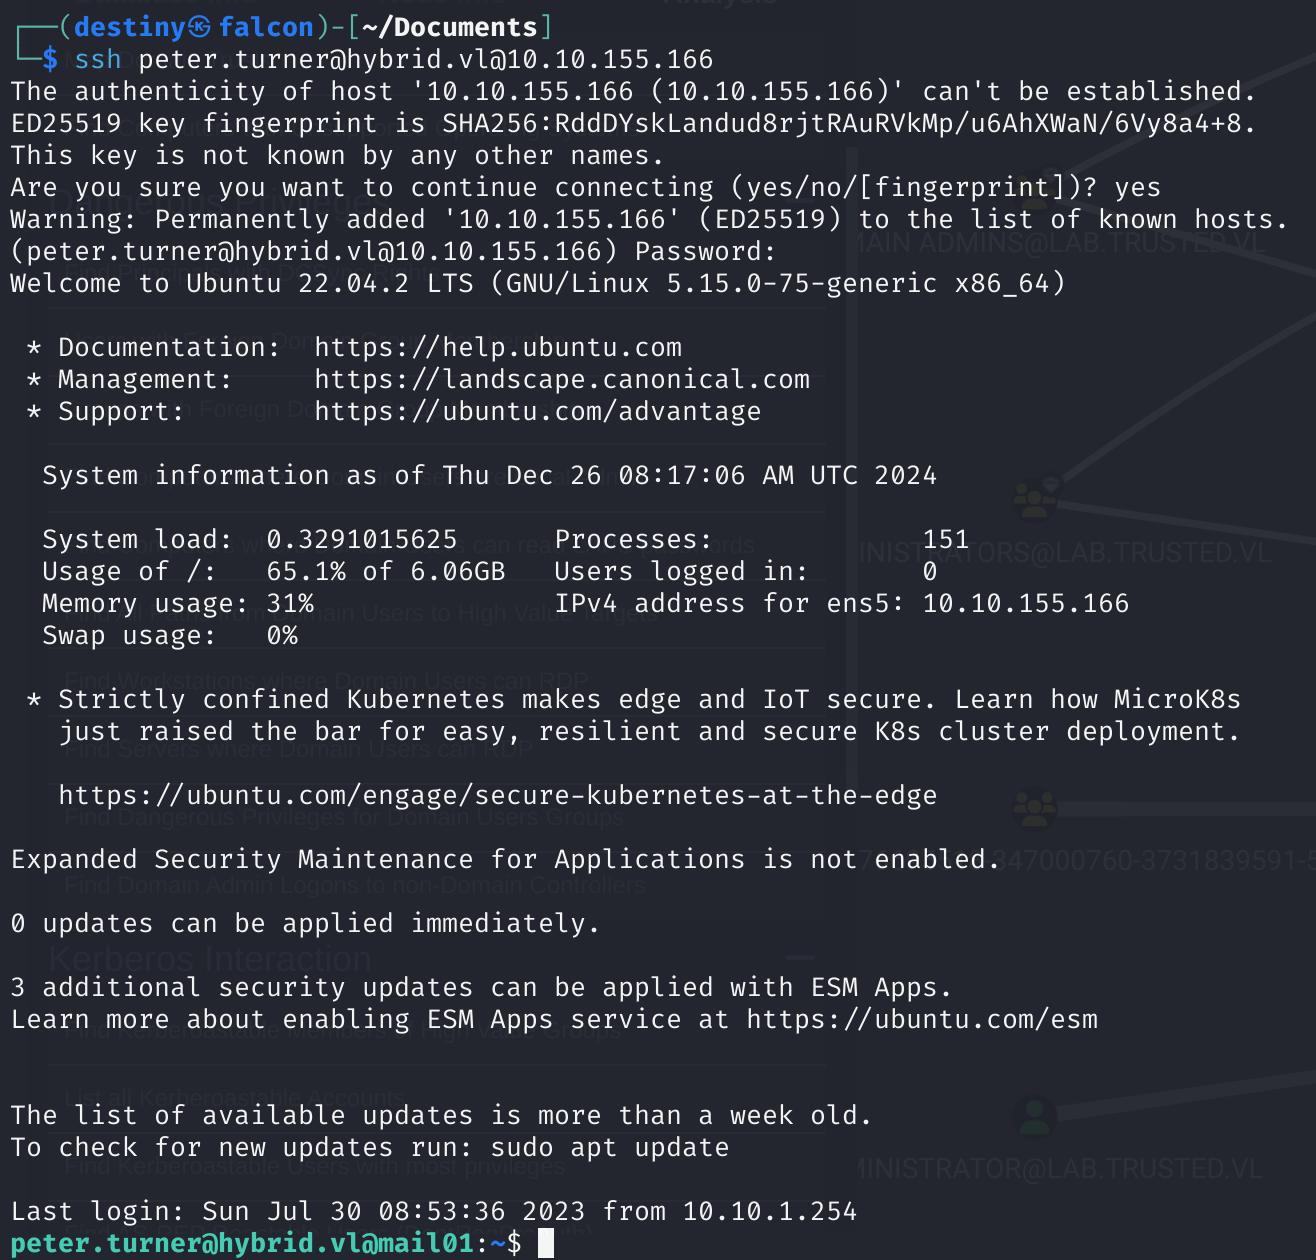
Task: Click the ens5 IPv4 address value
Action: pos(1025,603)
